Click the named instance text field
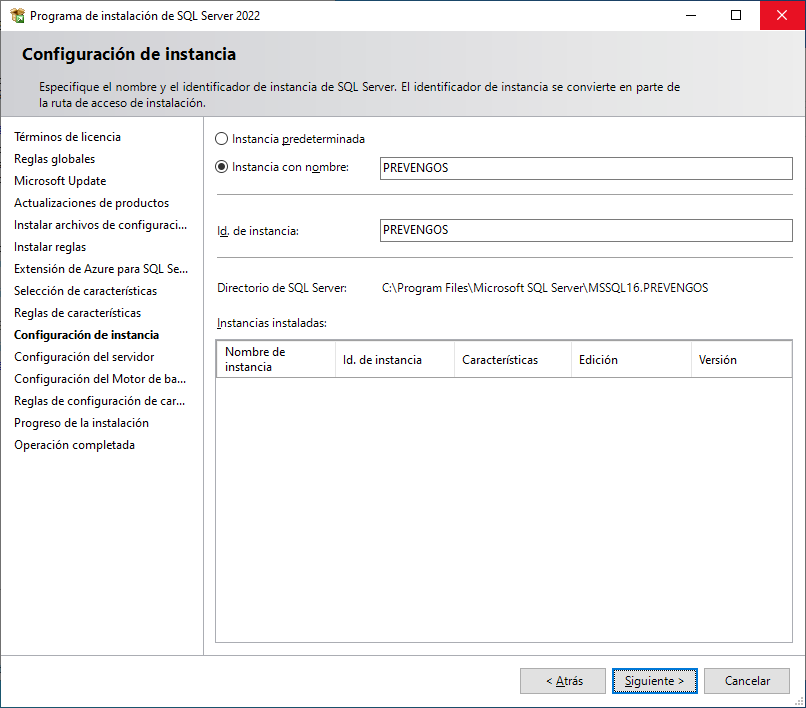 tap(585, 168)
